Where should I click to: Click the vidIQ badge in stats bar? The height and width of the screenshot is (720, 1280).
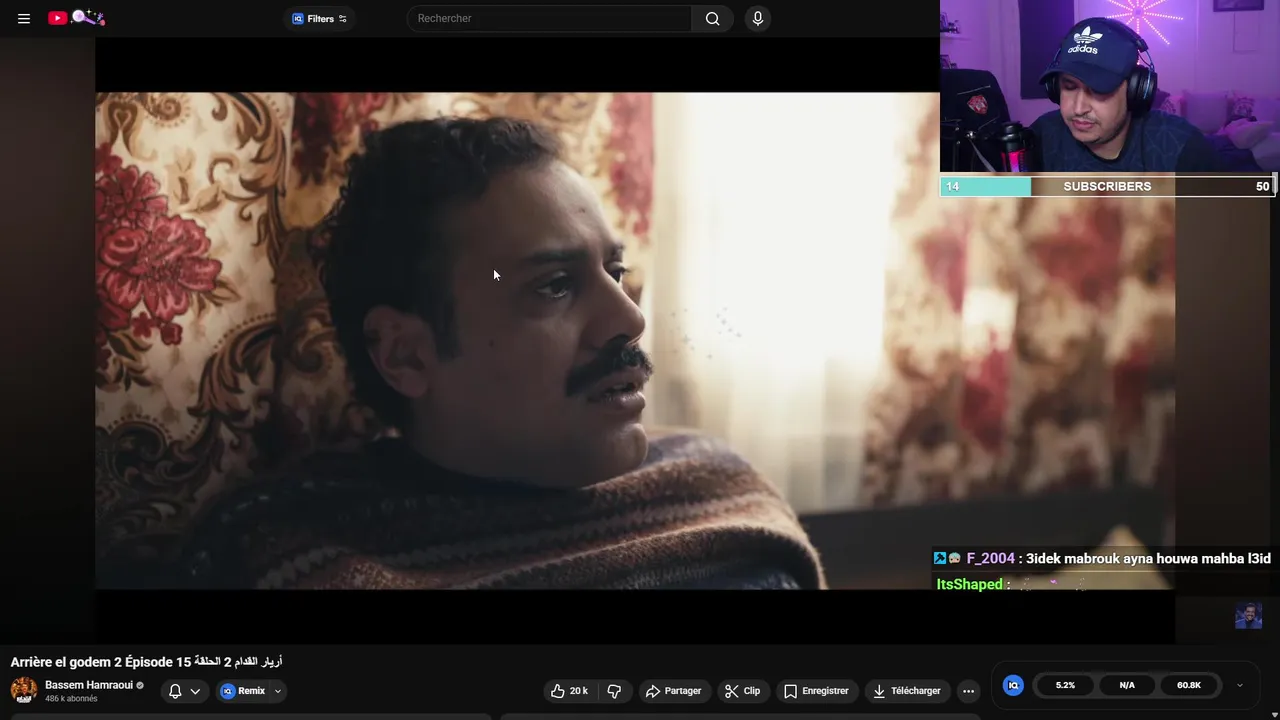[x=1013, y=685]
